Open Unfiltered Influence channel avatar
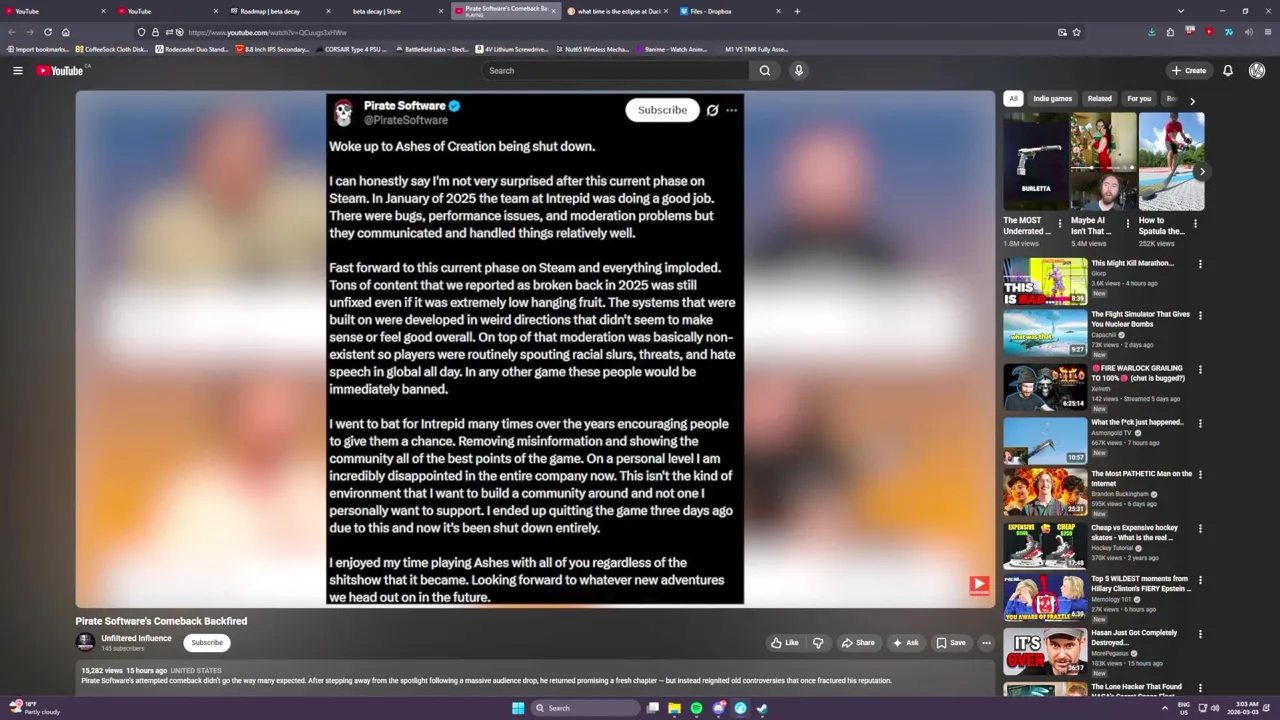Viewport: 1280px width, 720px height. pos(86,642)
